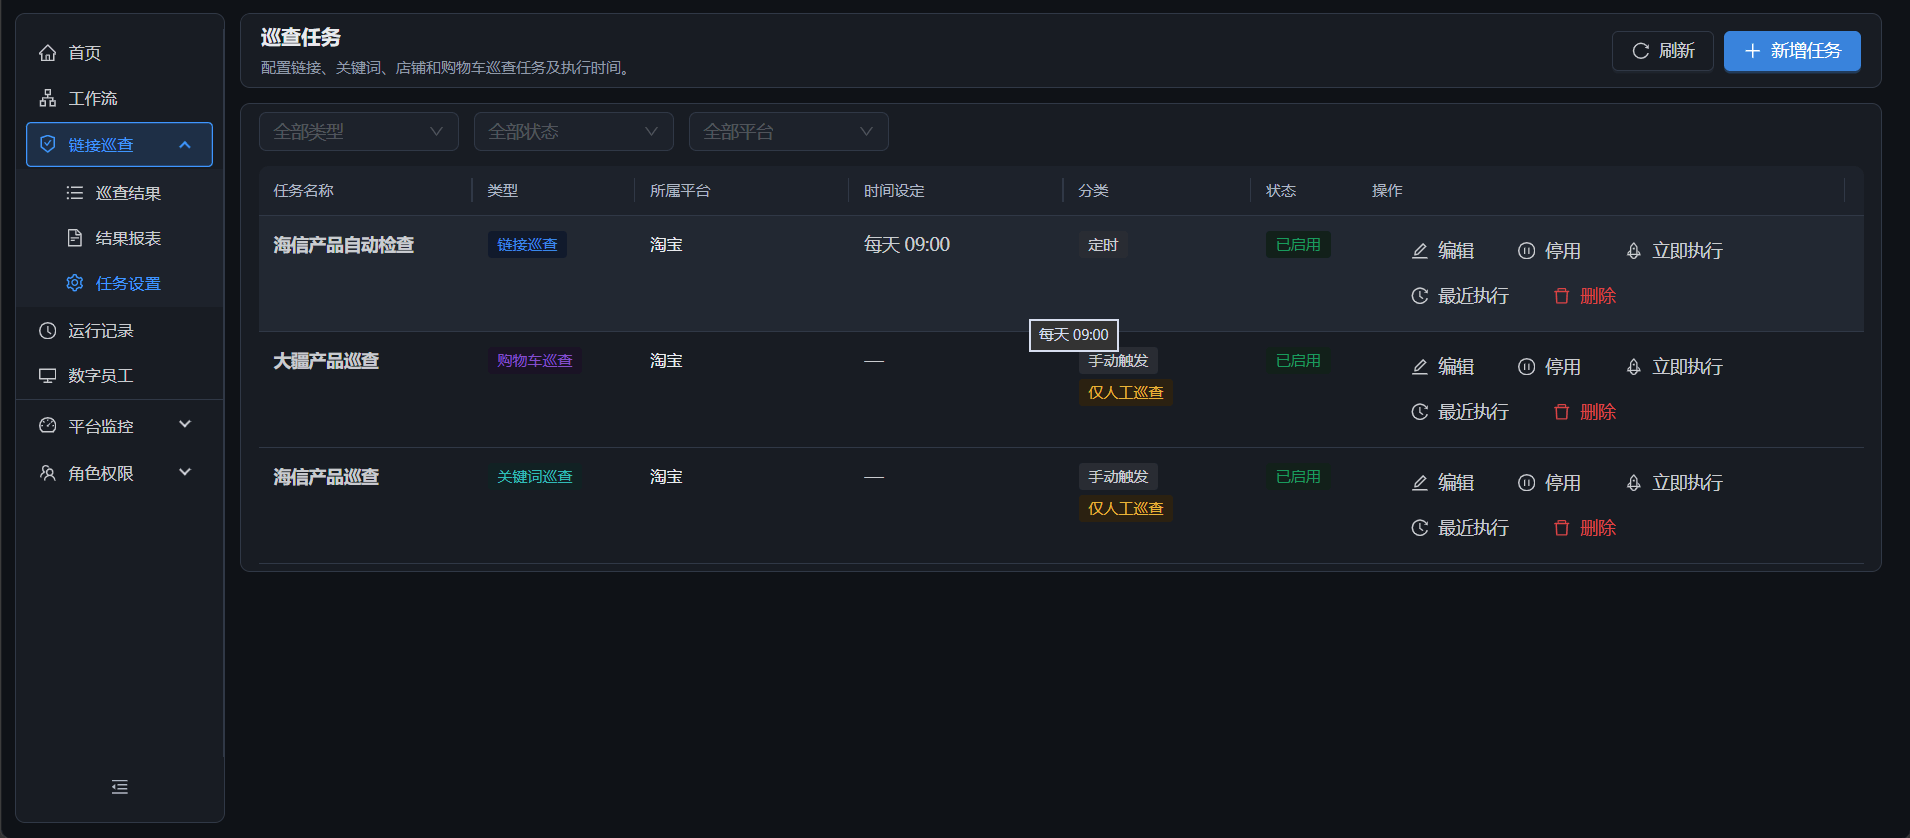Click edit pencil icon for 海信产品自动检查

(x=1420, y=251)
